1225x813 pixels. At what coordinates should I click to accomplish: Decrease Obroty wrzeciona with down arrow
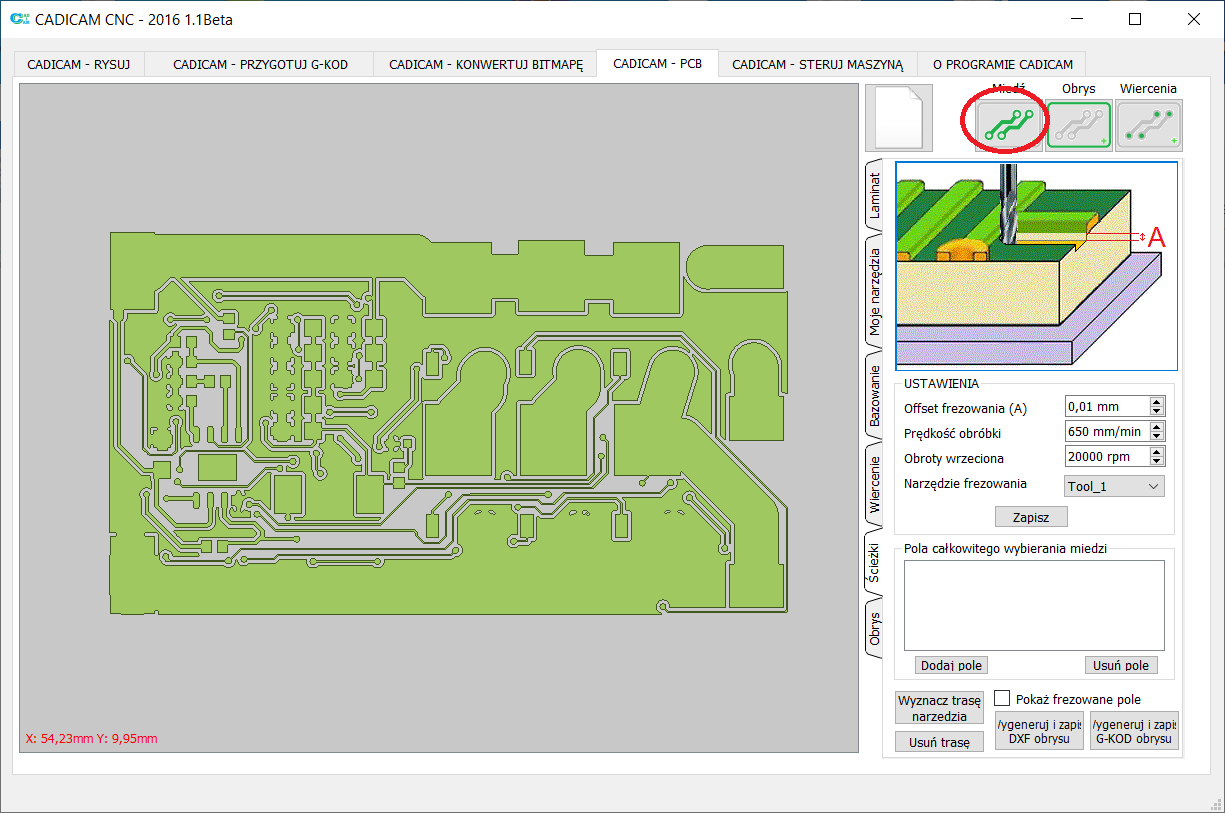point(1157,461)
